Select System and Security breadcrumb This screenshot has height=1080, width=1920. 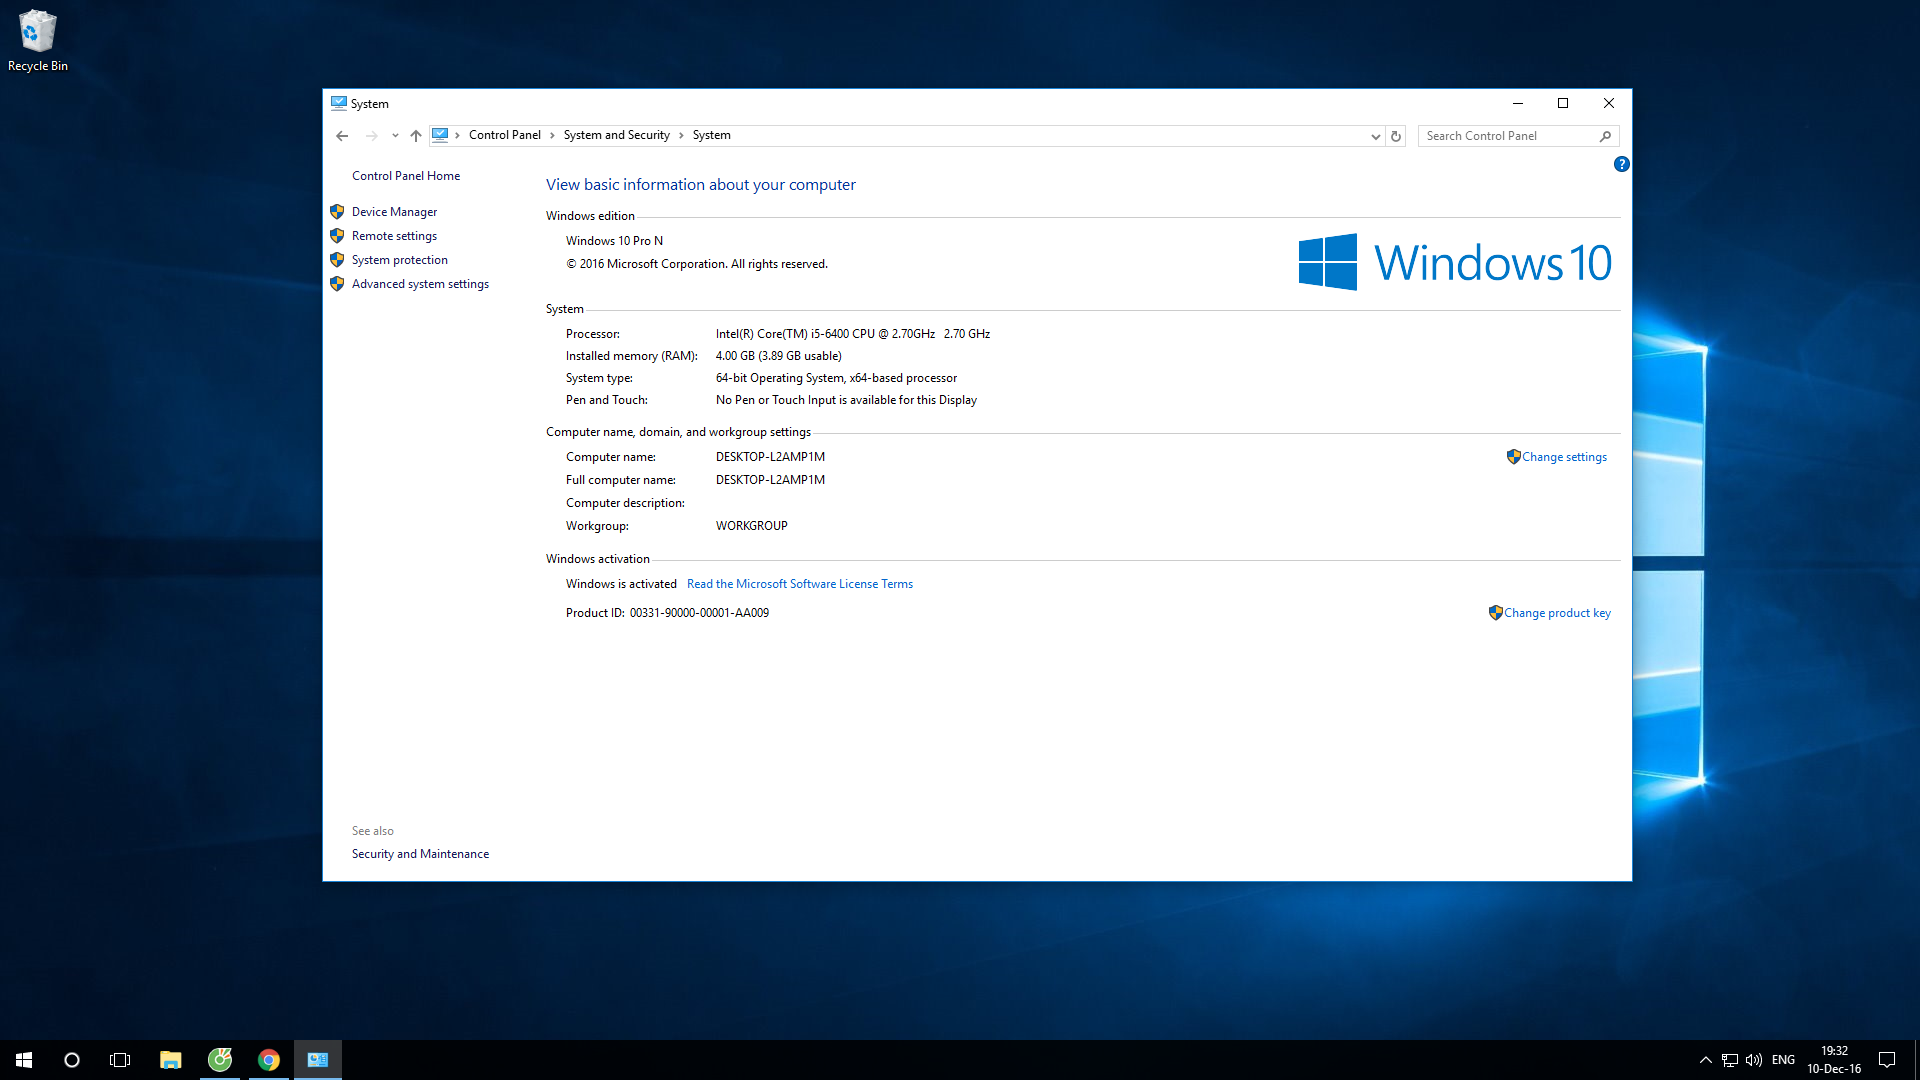tap(616, 135)
